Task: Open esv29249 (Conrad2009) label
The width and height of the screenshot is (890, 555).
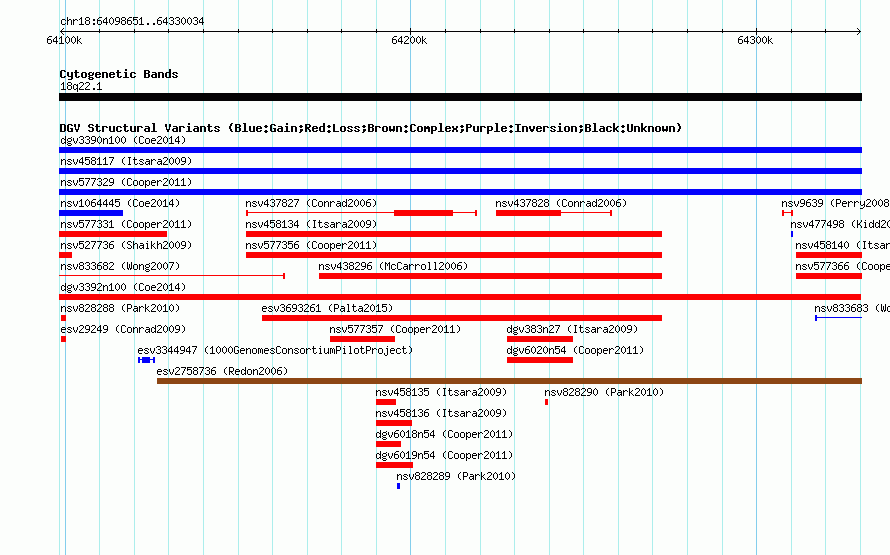Action: click(x=123, y=329)
